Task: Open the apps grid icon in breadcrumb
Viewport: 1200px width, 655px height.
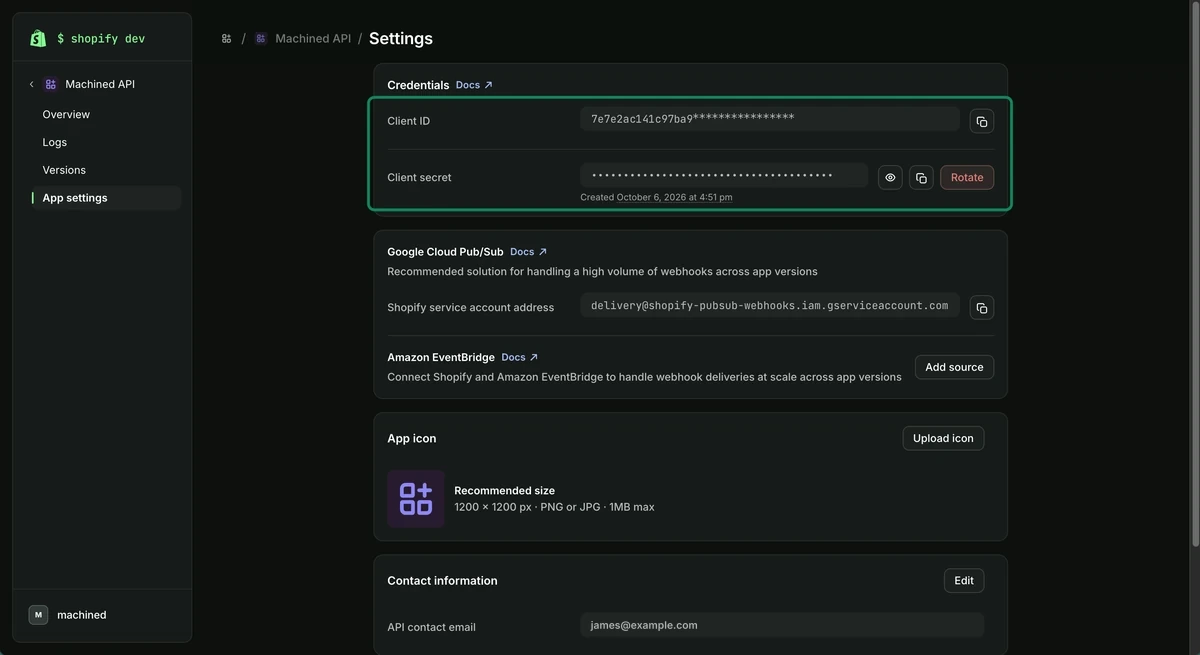Action: coord(226,38)
